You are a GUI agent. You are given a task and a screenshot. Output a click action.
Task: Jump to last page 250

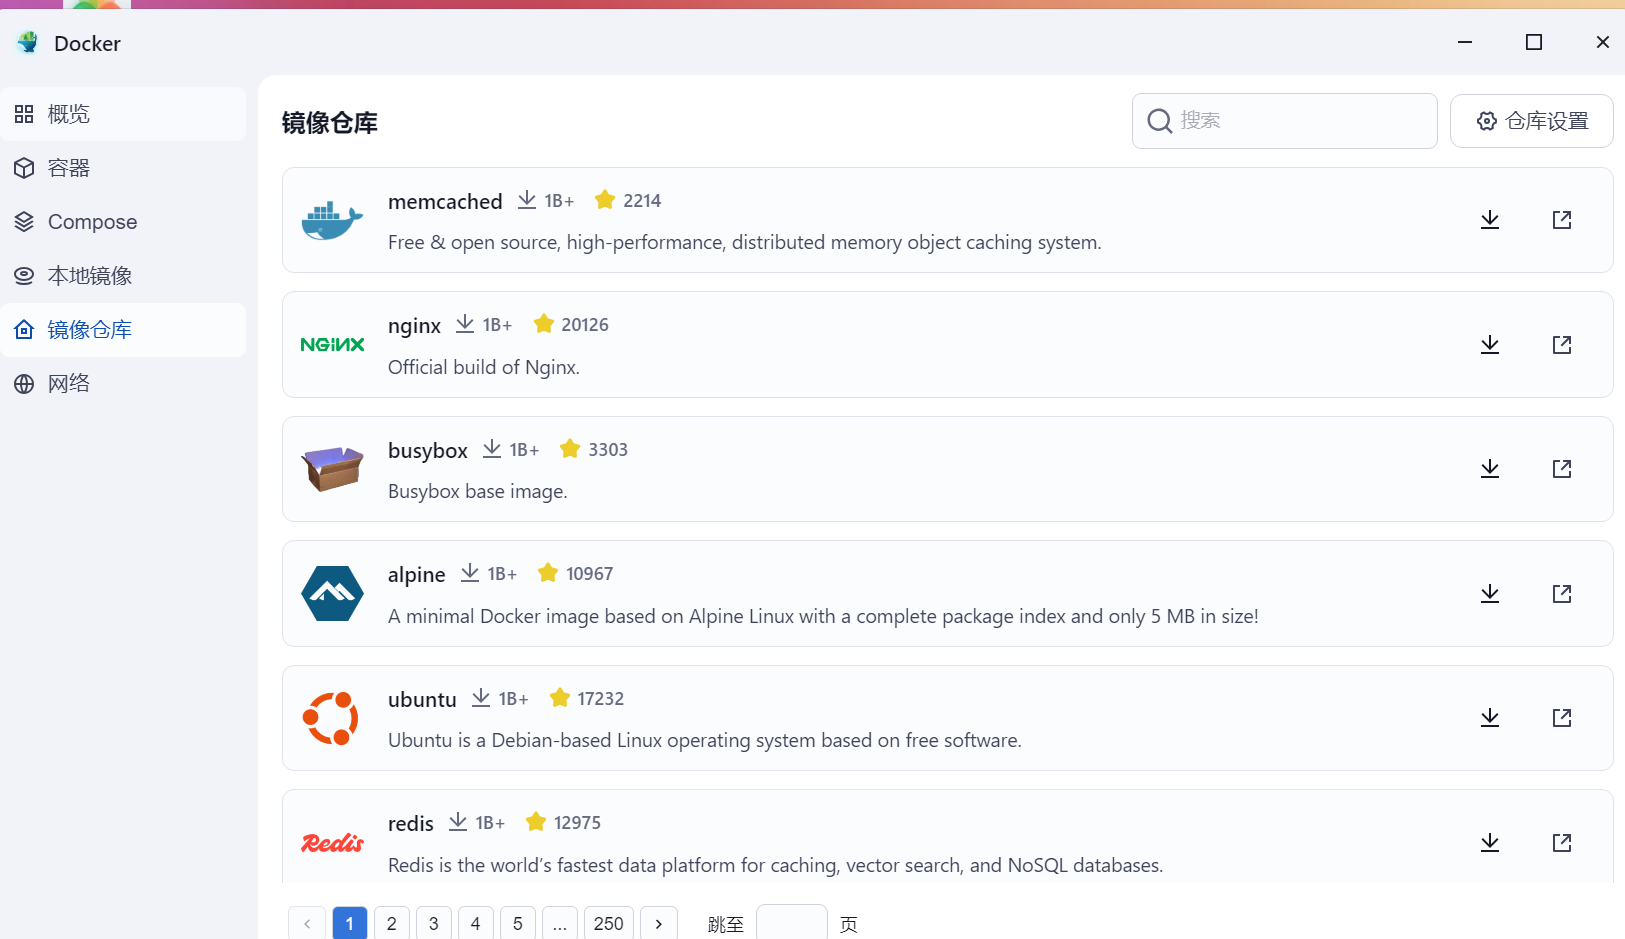pos(608,923)
